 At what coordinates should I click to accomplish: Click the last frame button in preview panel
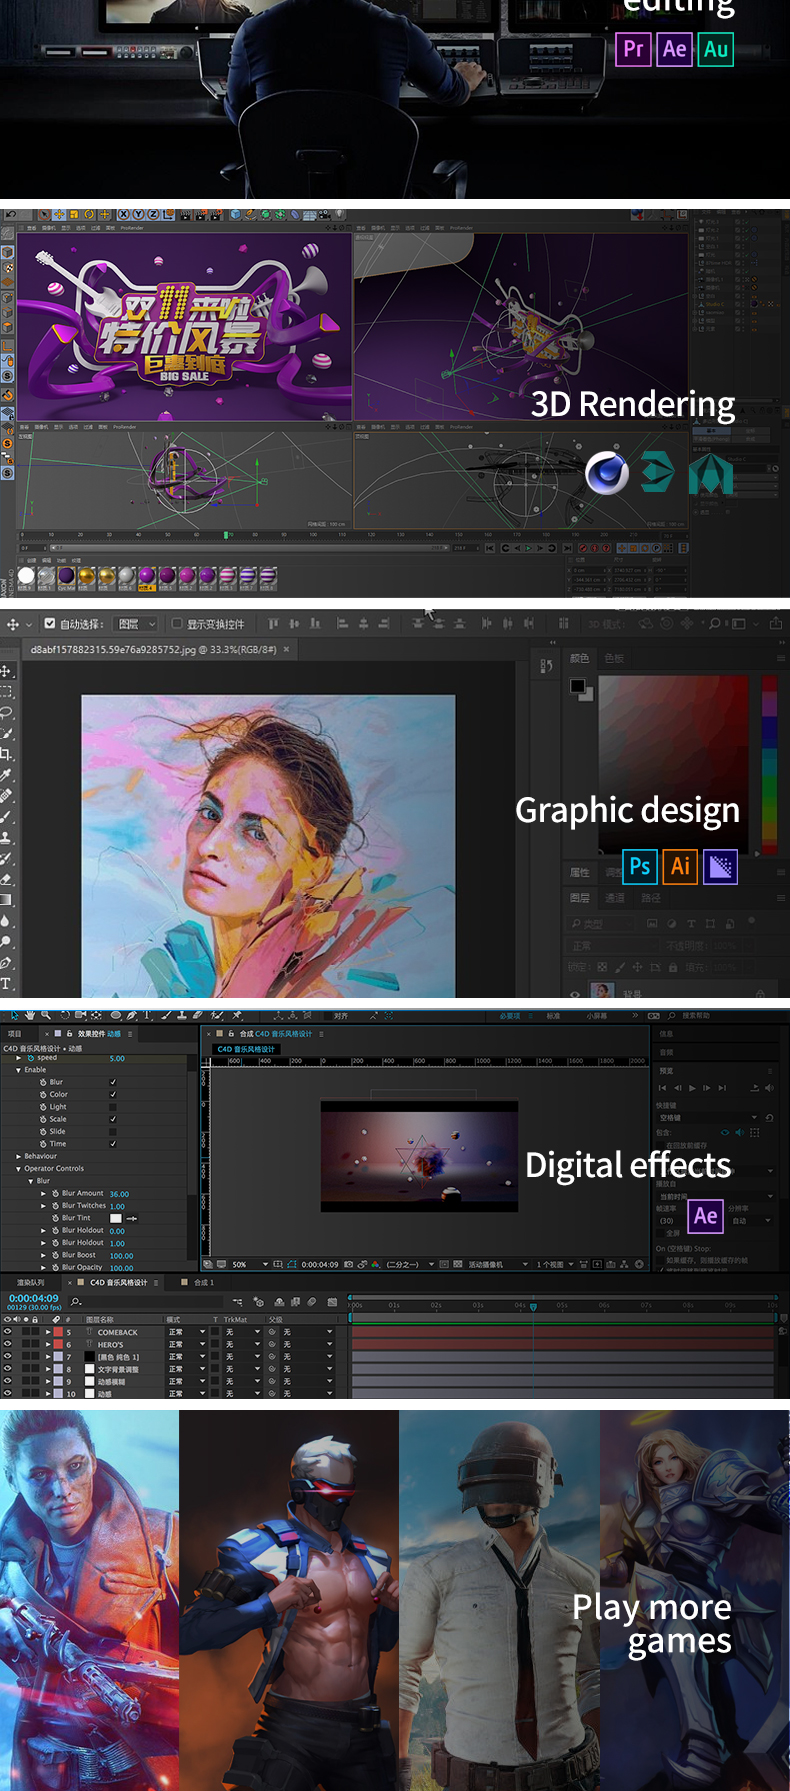pyautogui.click(x=722, y=1088)
